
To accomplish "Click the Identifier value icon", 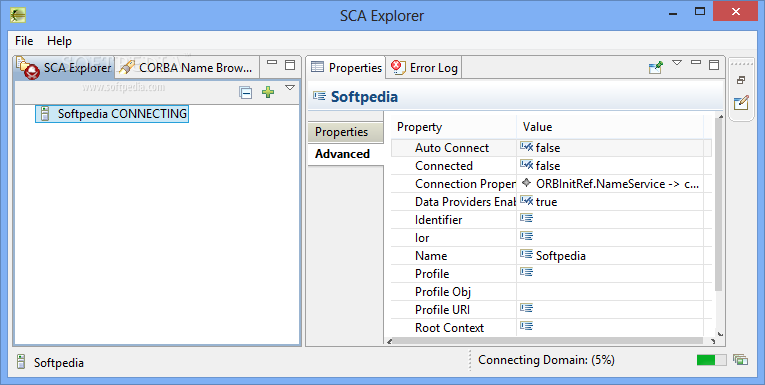I will pyautogui.click(x=526, y=218).
